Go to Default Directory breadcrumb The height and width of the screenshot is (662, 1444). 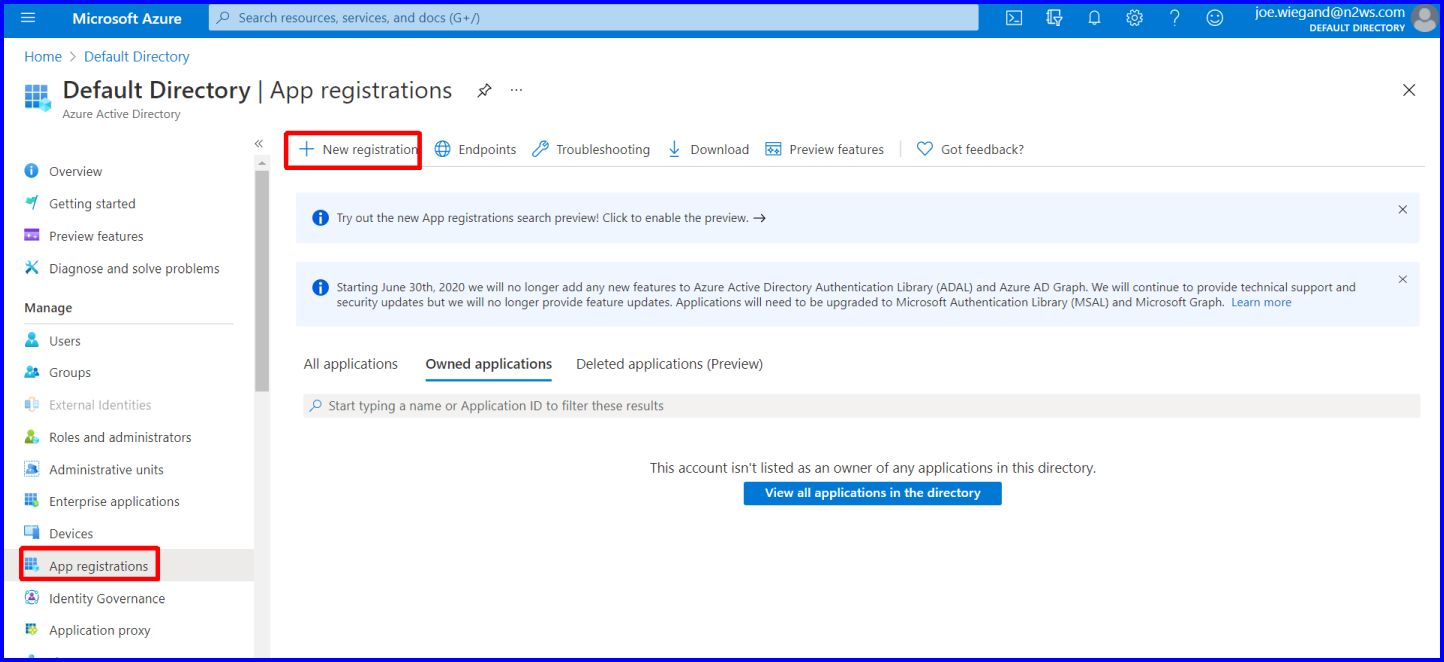pos(137,57)
